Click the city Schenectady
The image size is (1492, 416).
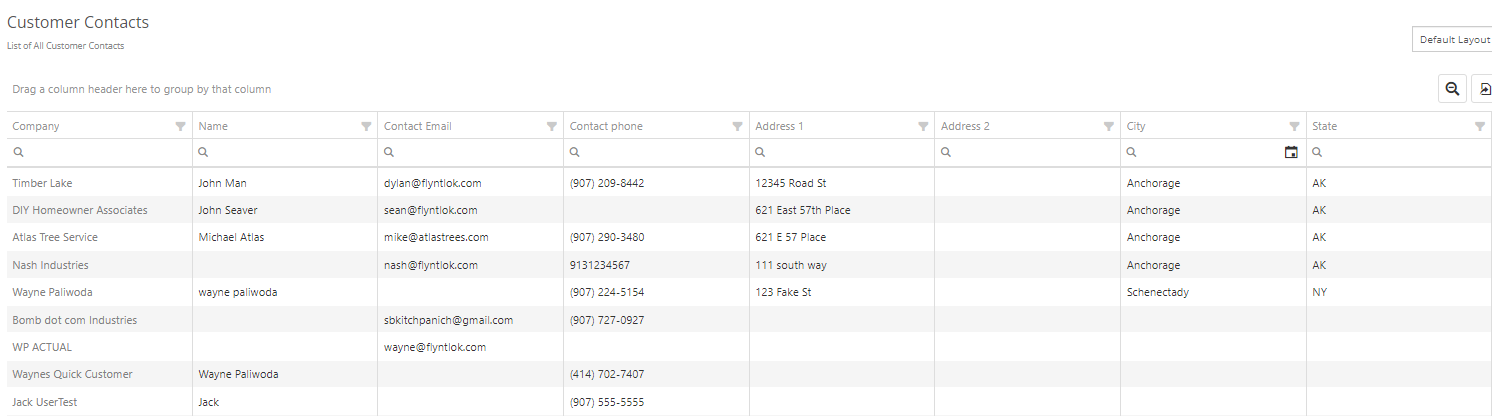coord(1158,292)
